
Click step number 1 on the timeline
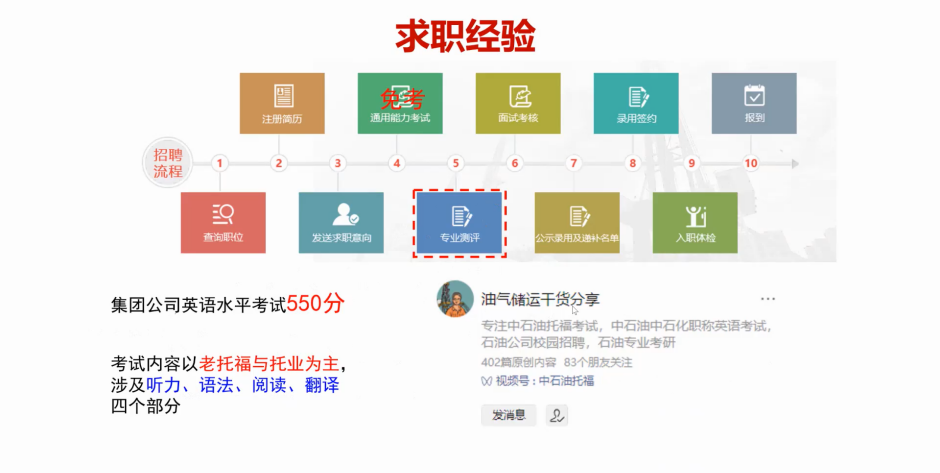coord(220,163)
